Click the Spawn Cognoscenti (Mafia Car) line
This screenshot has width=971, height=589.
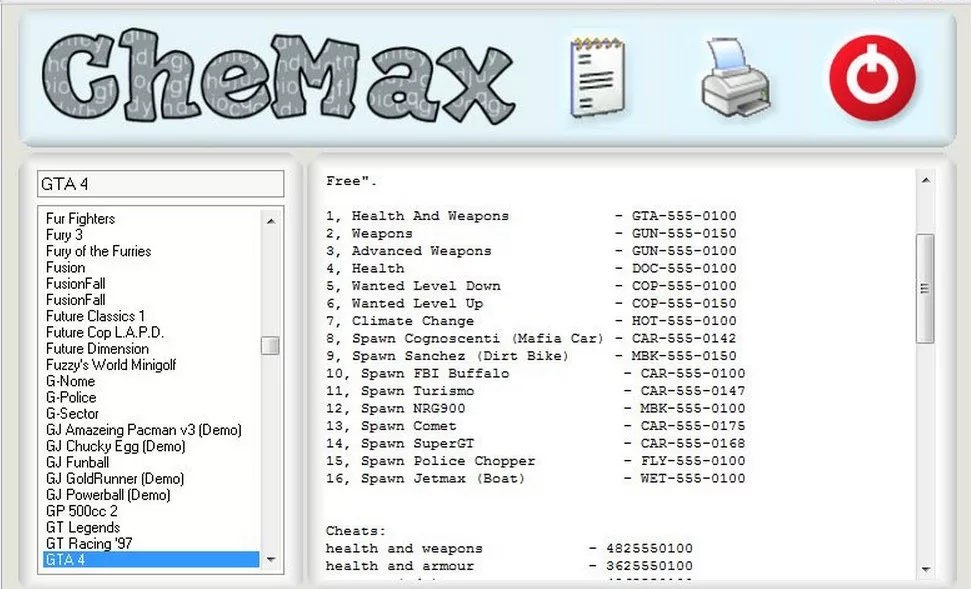531,338
